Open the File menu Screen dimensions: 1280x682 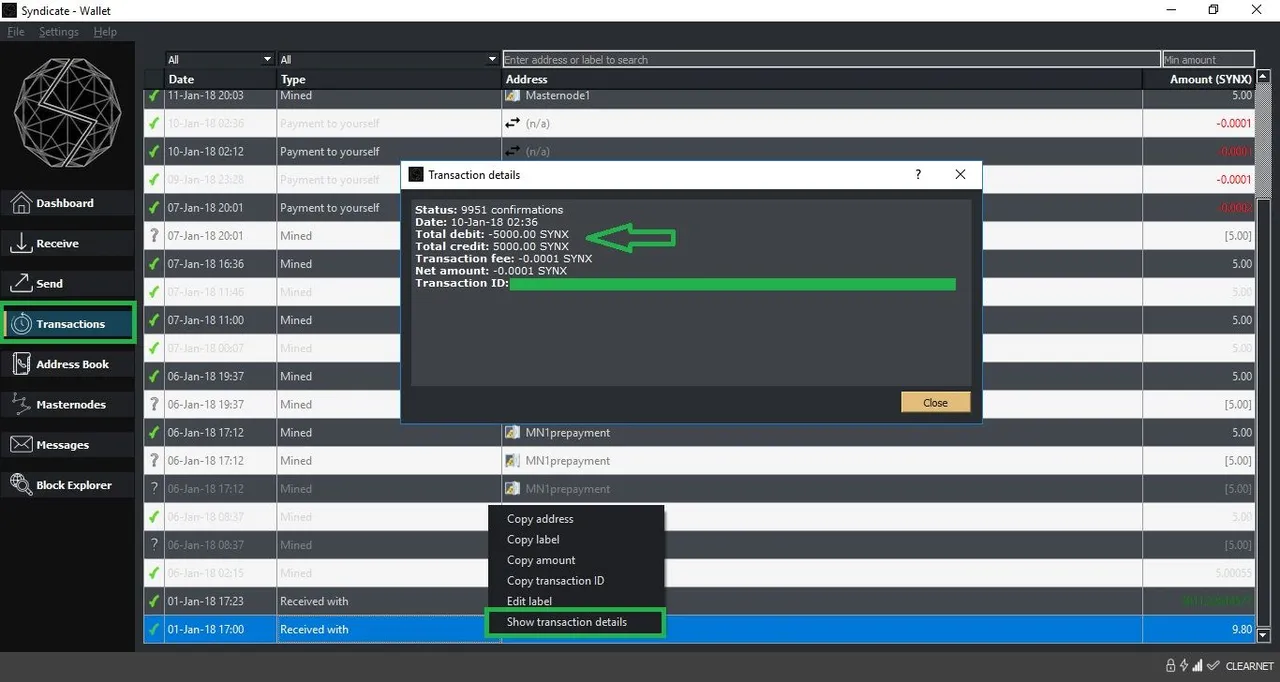coord(16,32)
